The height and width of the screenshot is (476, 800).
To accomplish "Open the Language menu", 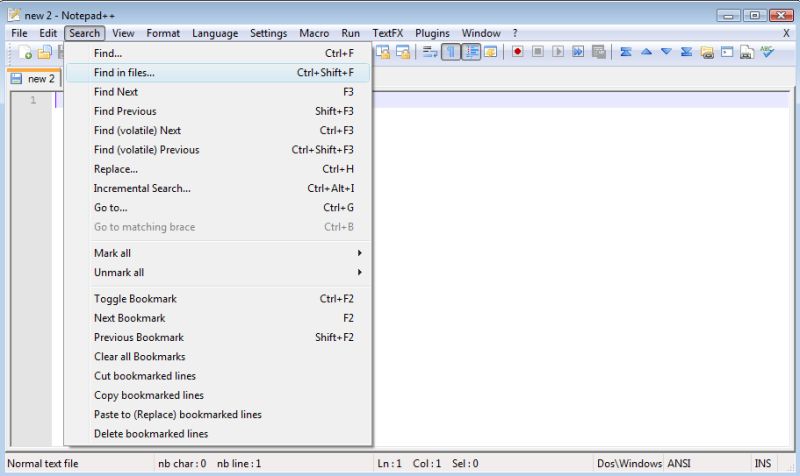I will (x=215, y=33).
